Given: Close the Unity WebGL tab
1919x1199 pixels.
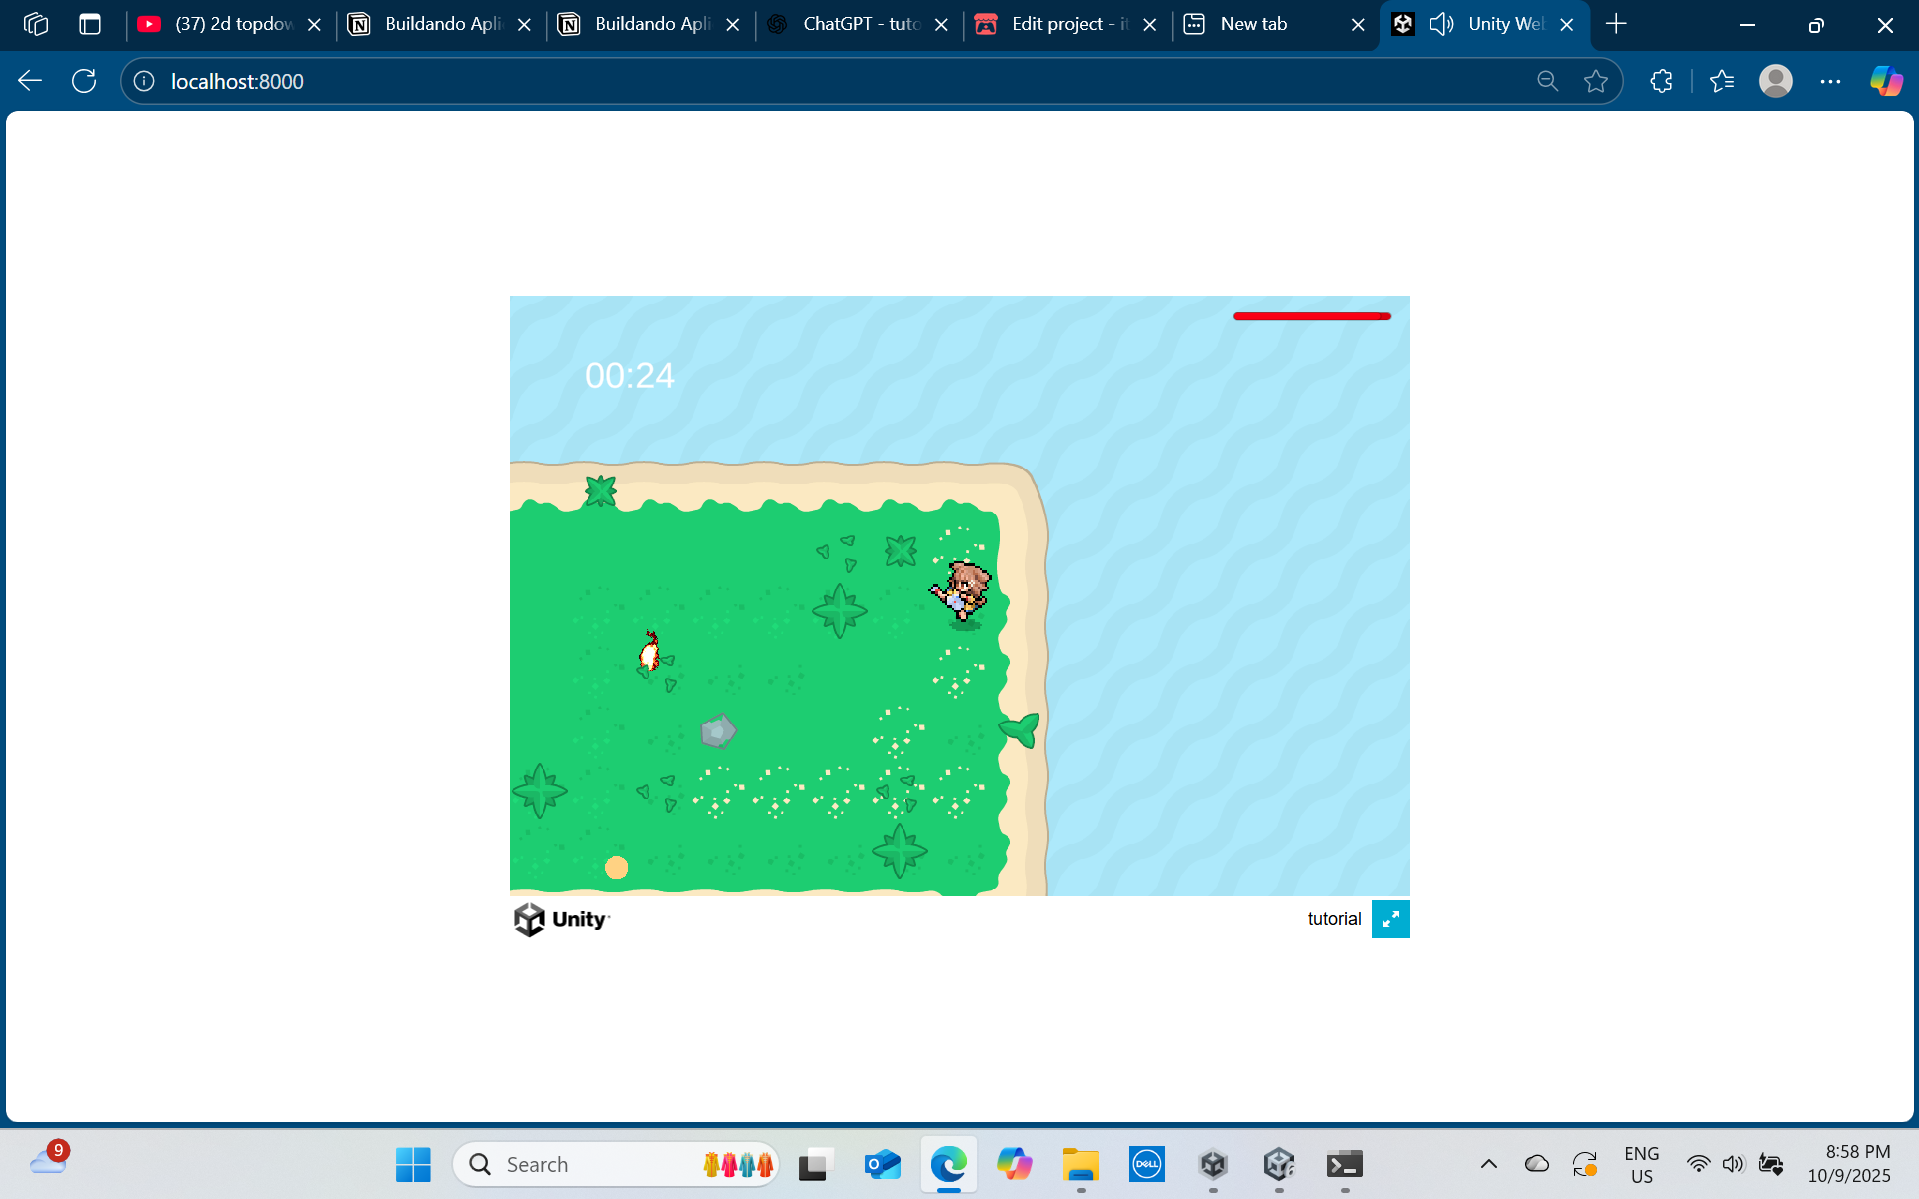Looking at the screenshot, I should [x=1567, y=25].
